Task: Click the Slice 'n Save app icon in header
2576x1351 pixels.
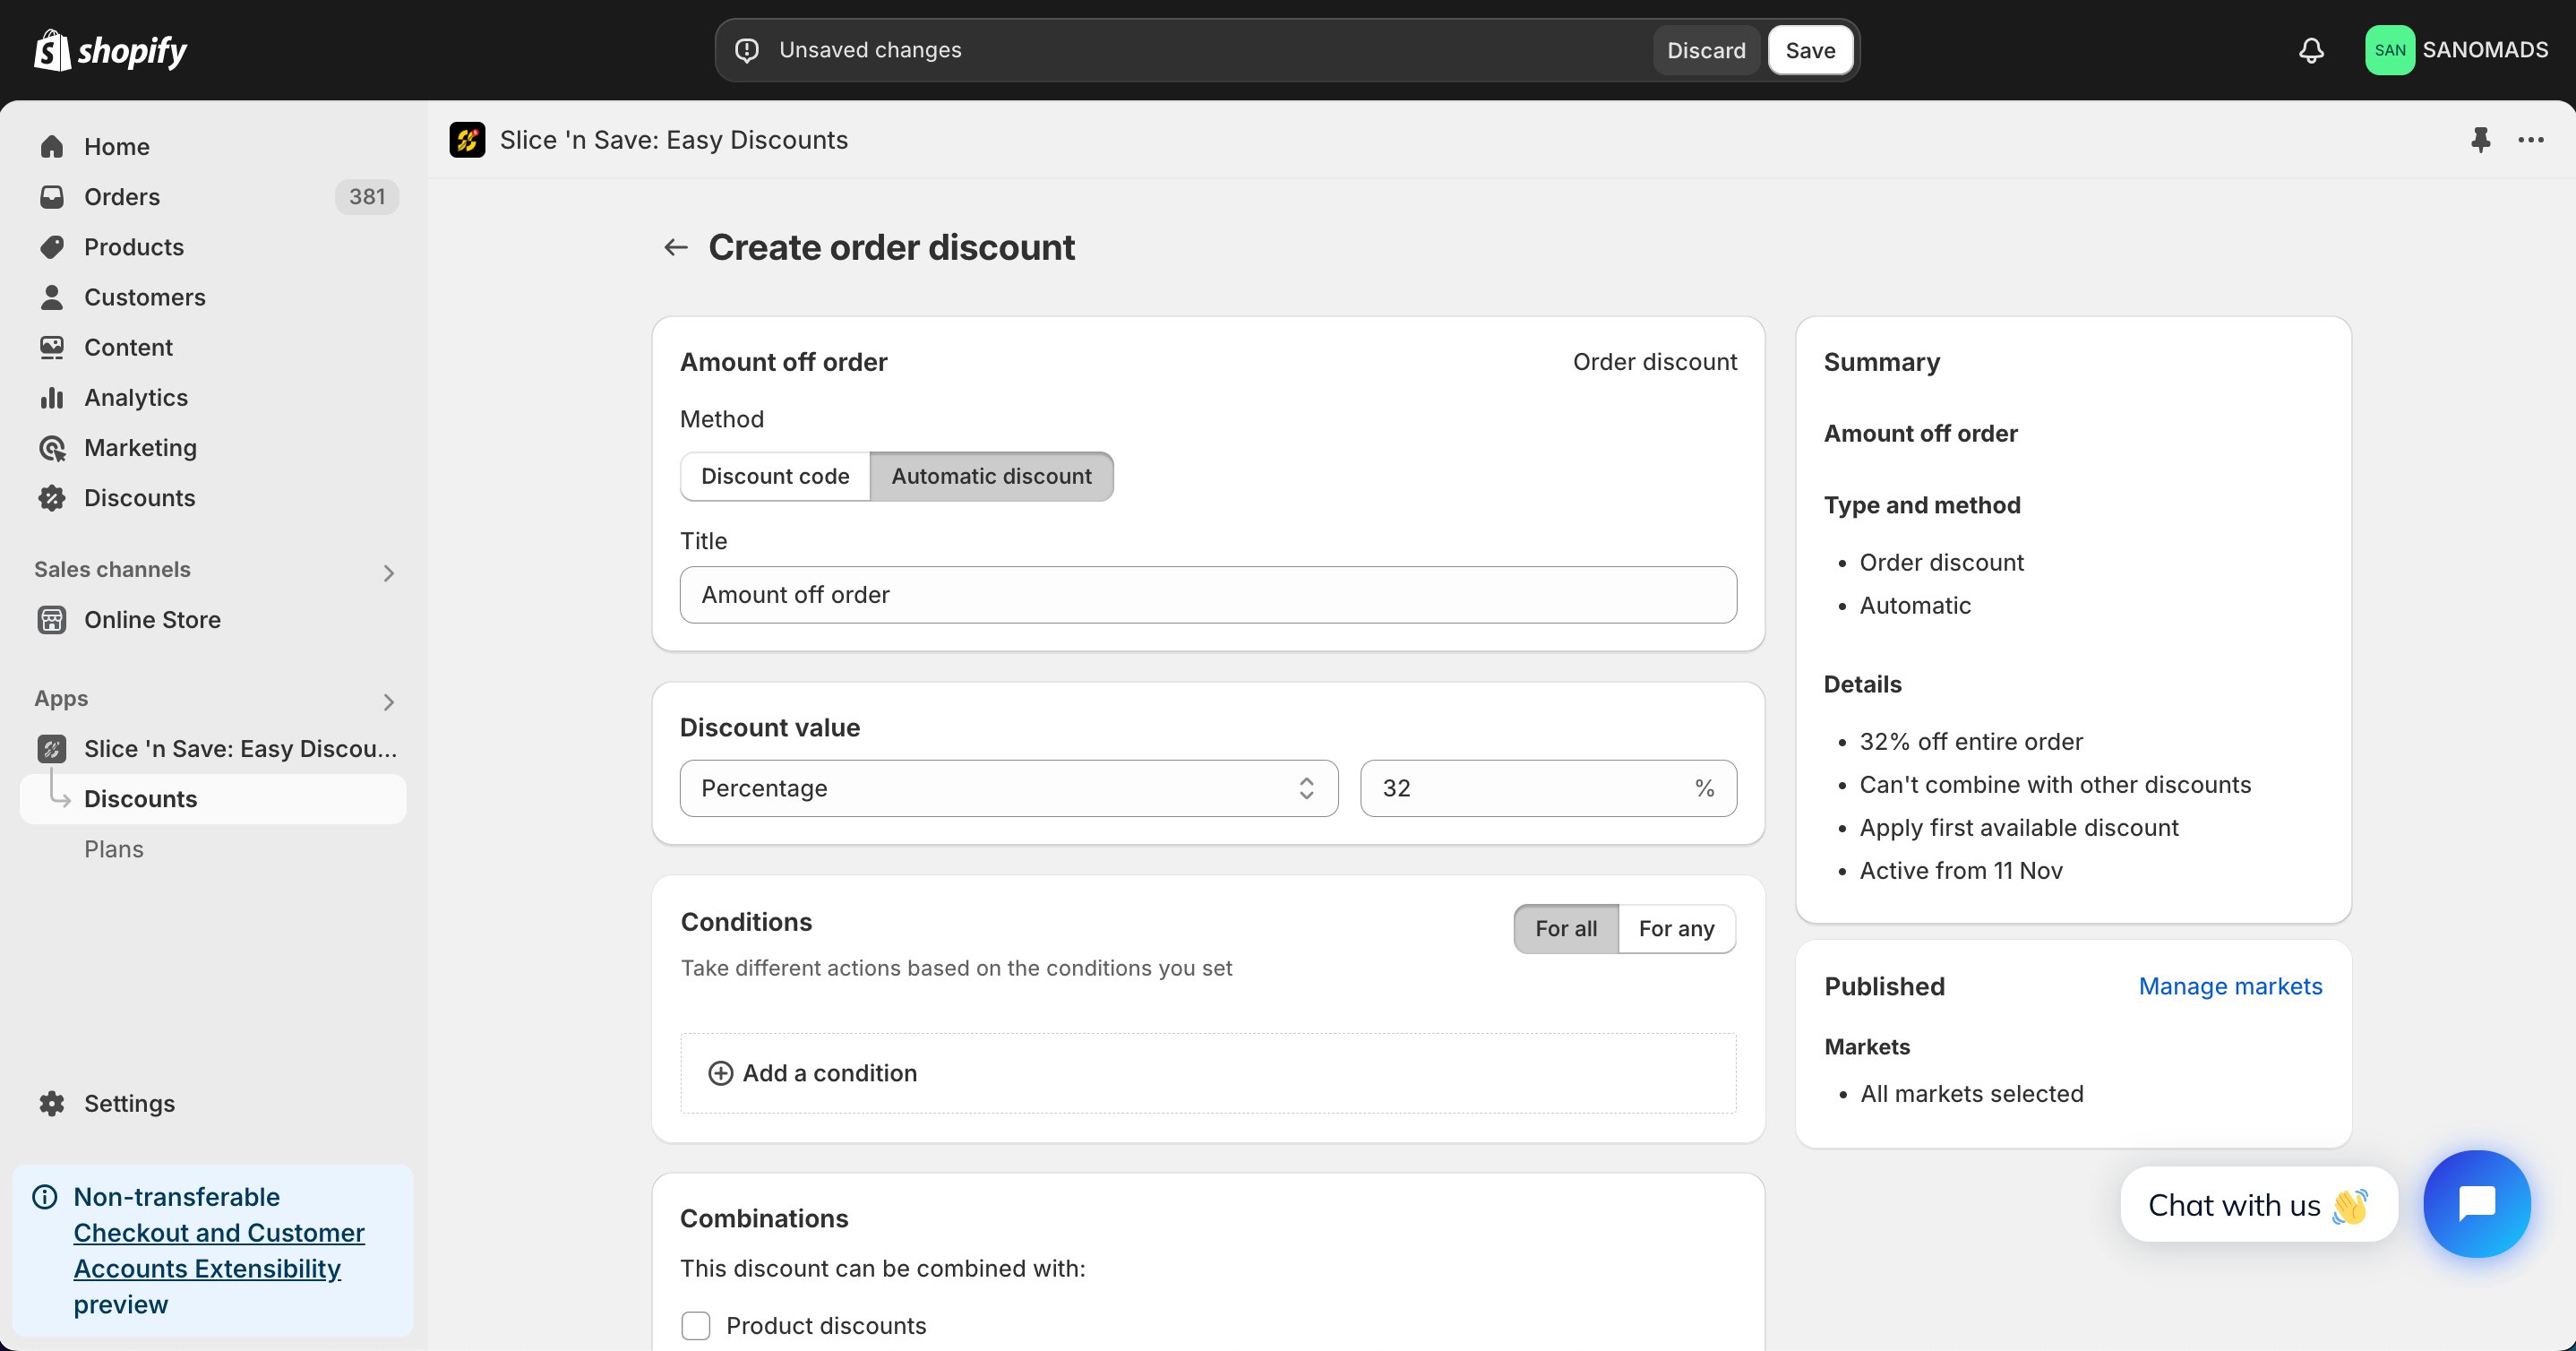Action: point(467,140)
